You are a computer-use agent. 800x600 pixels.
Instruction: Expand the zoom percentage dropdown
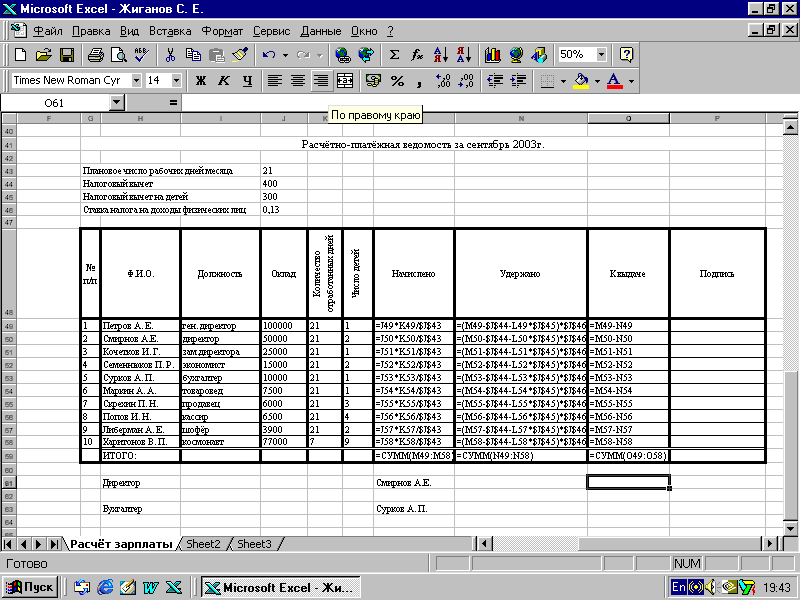600,55
